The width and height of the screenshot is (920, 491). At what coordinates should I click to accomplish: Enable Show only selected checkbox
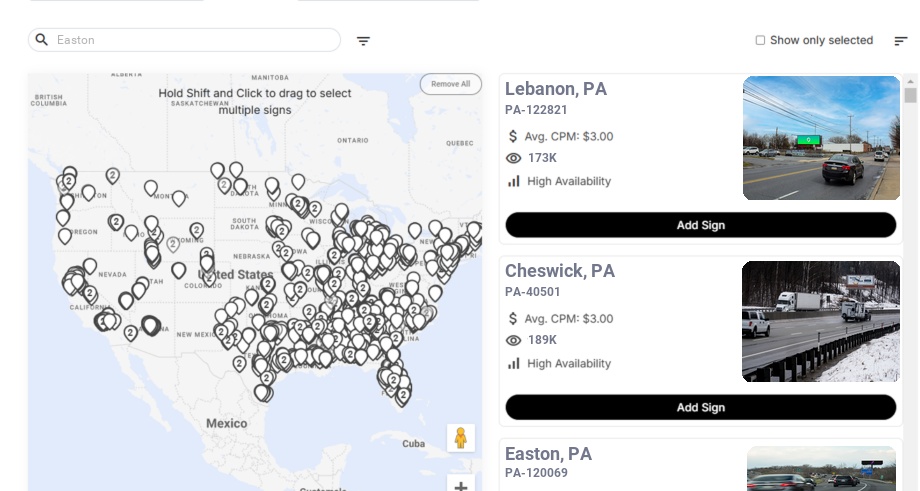760,41
